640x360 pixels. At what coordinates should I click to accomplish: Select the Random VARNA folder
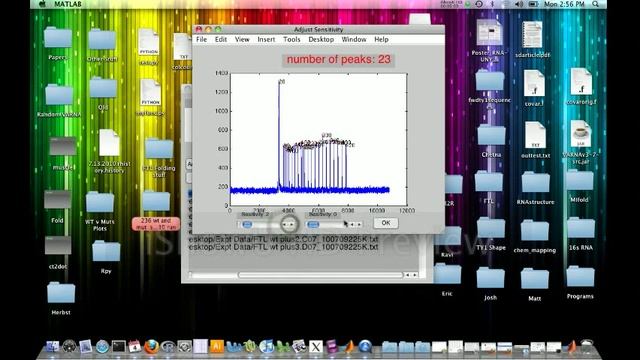[x=59, y=95]
